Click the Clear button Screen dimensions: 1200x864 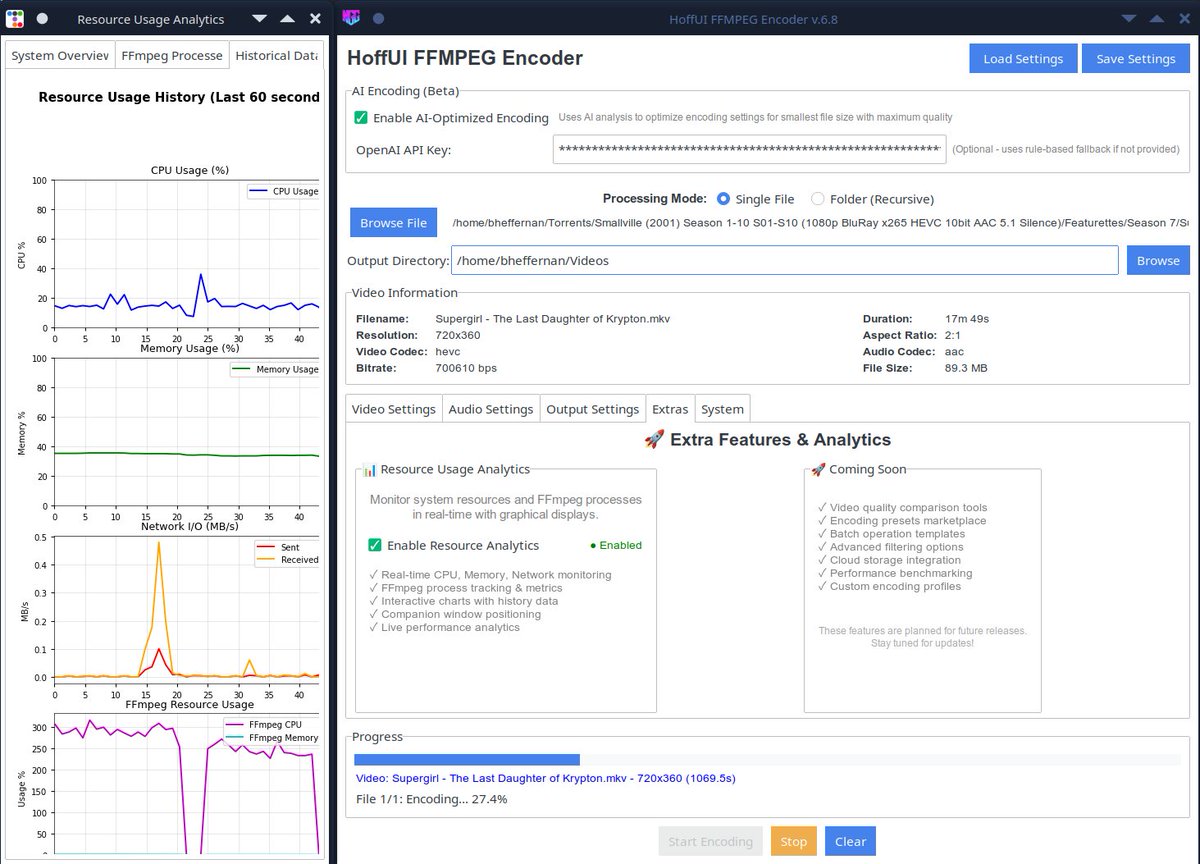[x=850, y=841]
